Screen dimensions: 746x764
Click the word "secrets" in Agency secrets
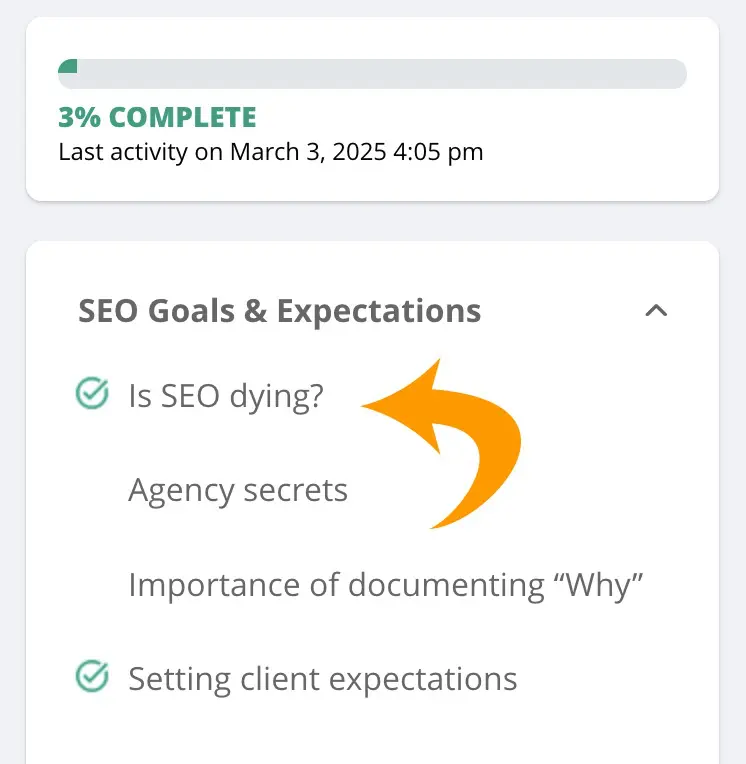click(x=295, y=490)
